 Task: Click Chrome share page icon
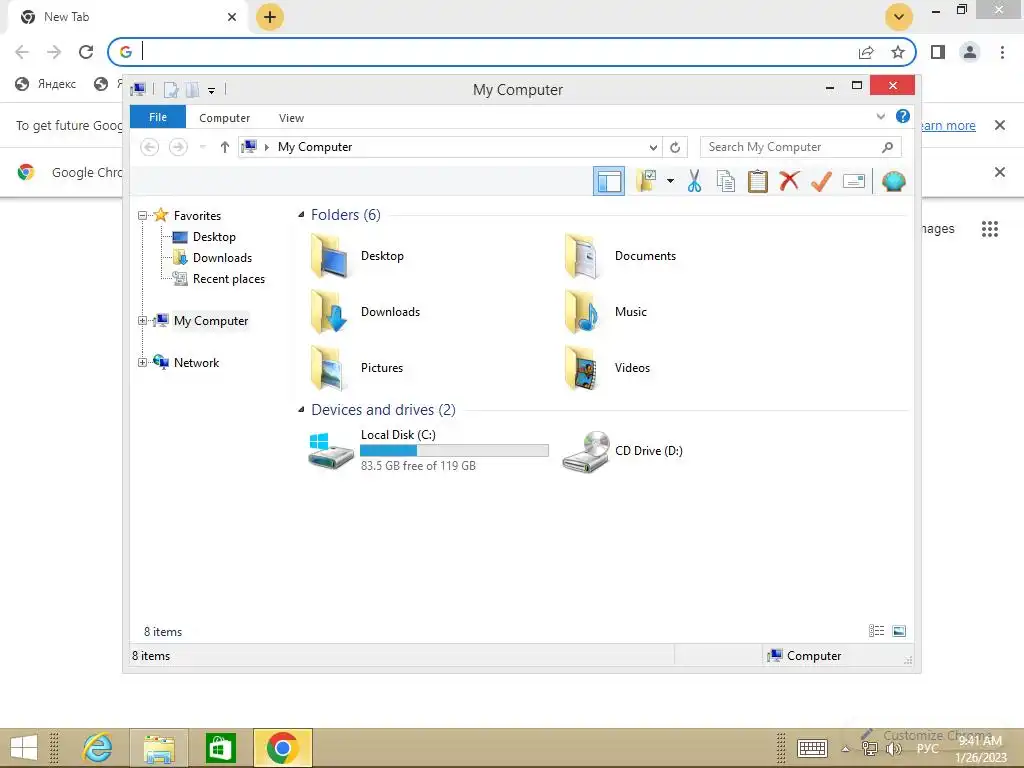[866, 52]
